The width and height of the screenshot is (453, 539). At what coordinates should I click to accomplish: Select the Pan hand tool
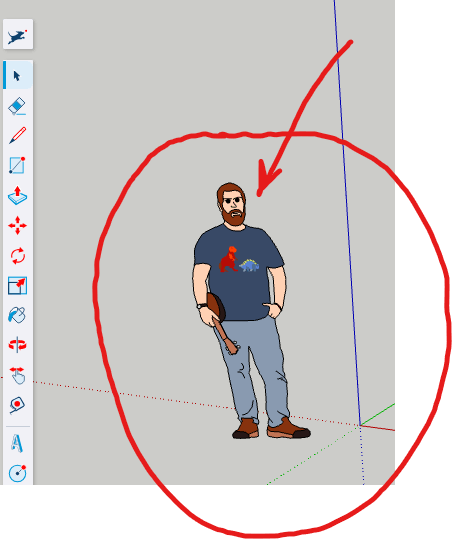coord(18,375)
